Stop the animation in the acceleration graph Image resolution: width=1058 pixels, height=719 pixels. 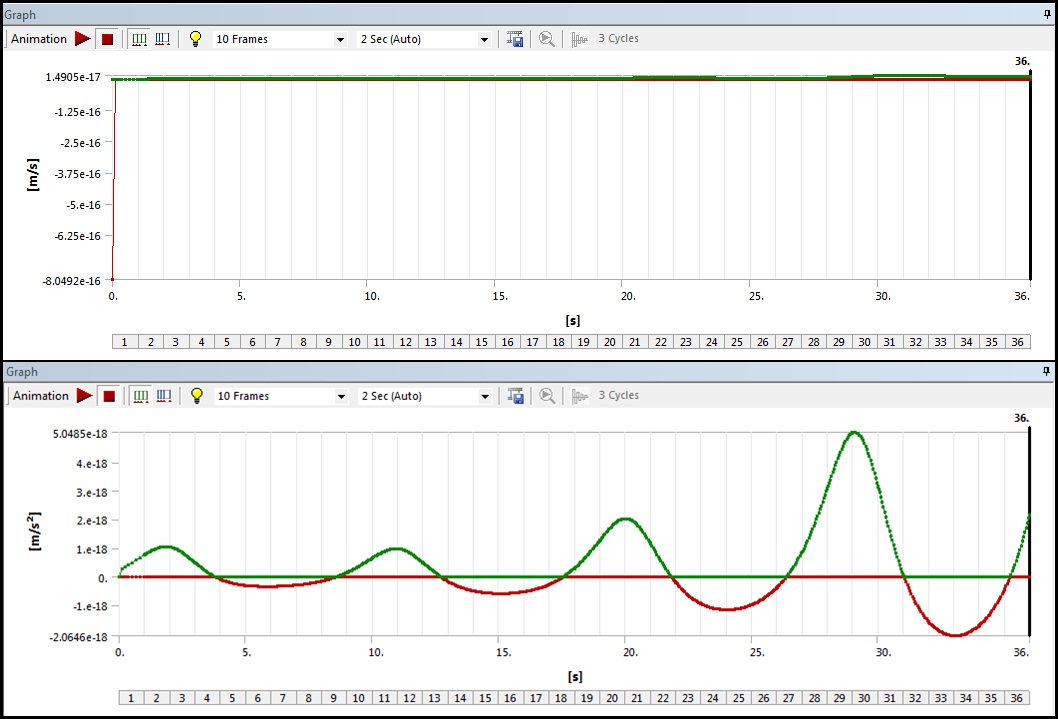coord(108,395)
